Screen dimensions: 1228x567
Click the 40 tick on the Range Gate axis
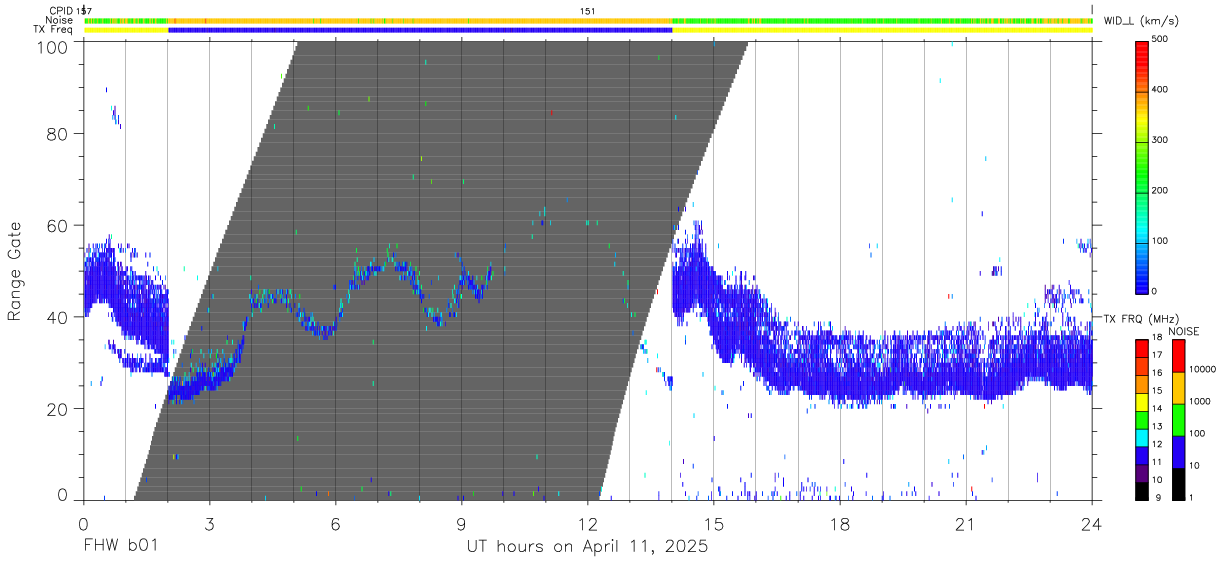click(58, 317)
